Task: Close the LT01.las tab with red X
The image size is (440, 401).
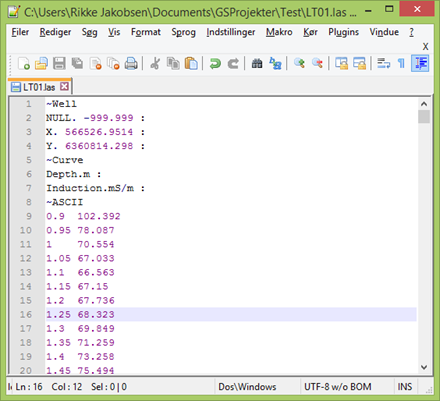Action: 64,87
